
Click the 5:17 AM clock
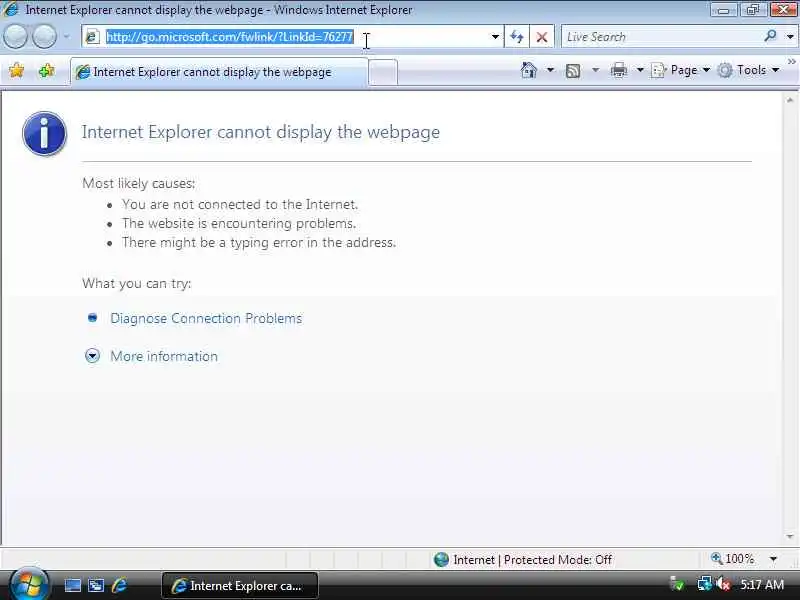coord(762,585)
